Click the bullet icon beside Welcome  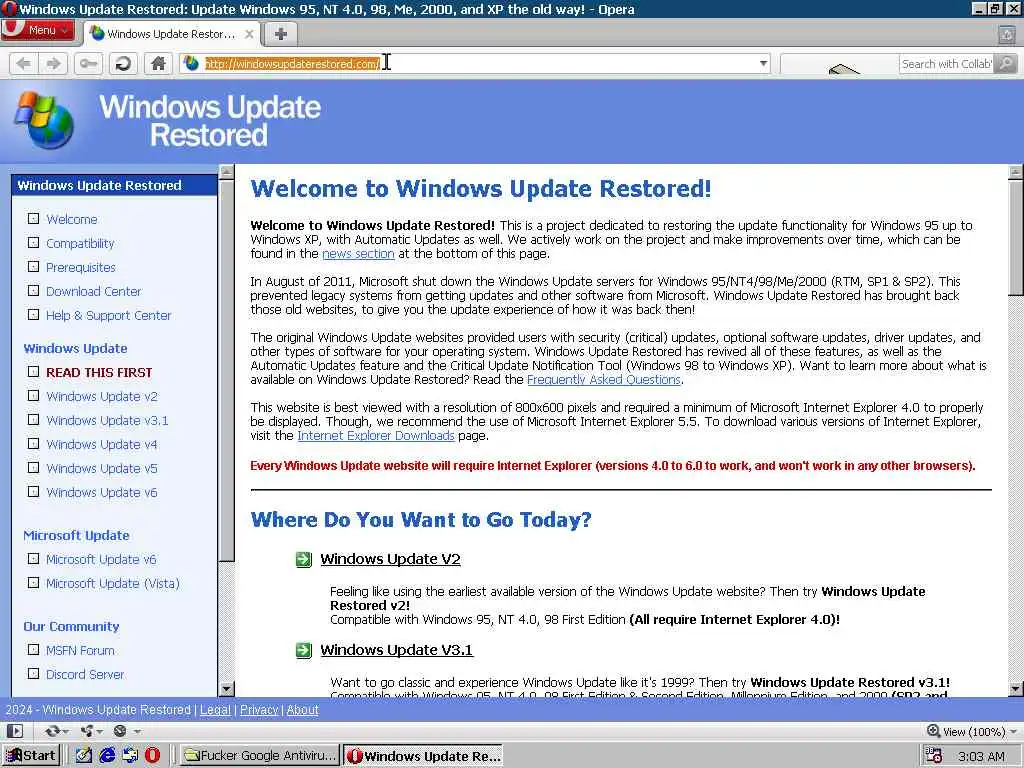tap(33, 219)
